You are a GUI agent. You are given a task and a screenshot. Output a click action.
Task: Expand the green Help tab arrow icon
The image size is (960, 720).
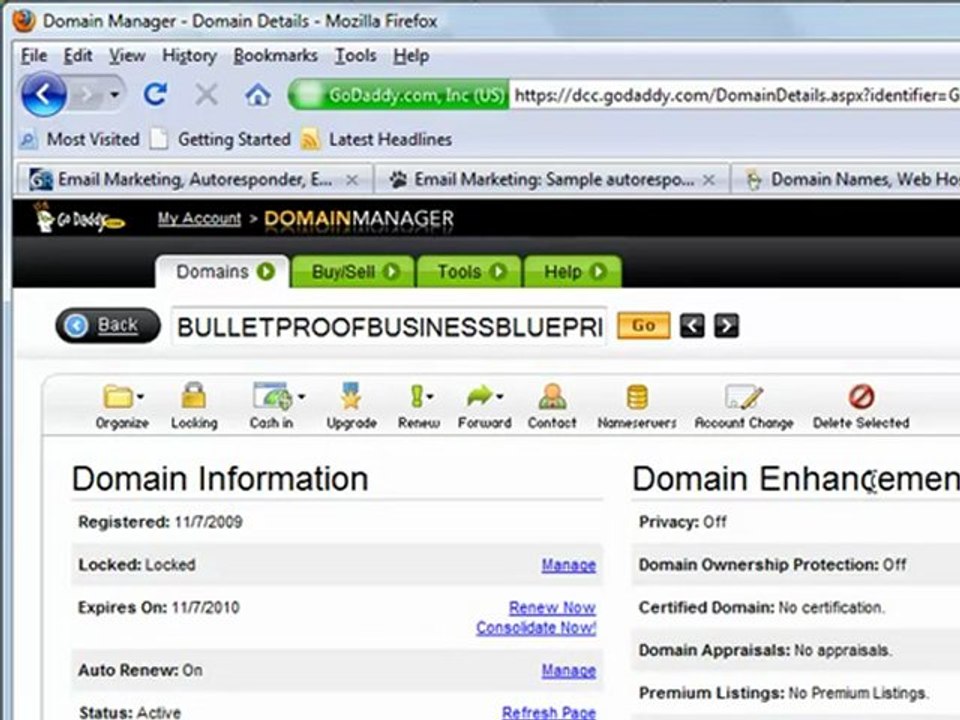598,272
